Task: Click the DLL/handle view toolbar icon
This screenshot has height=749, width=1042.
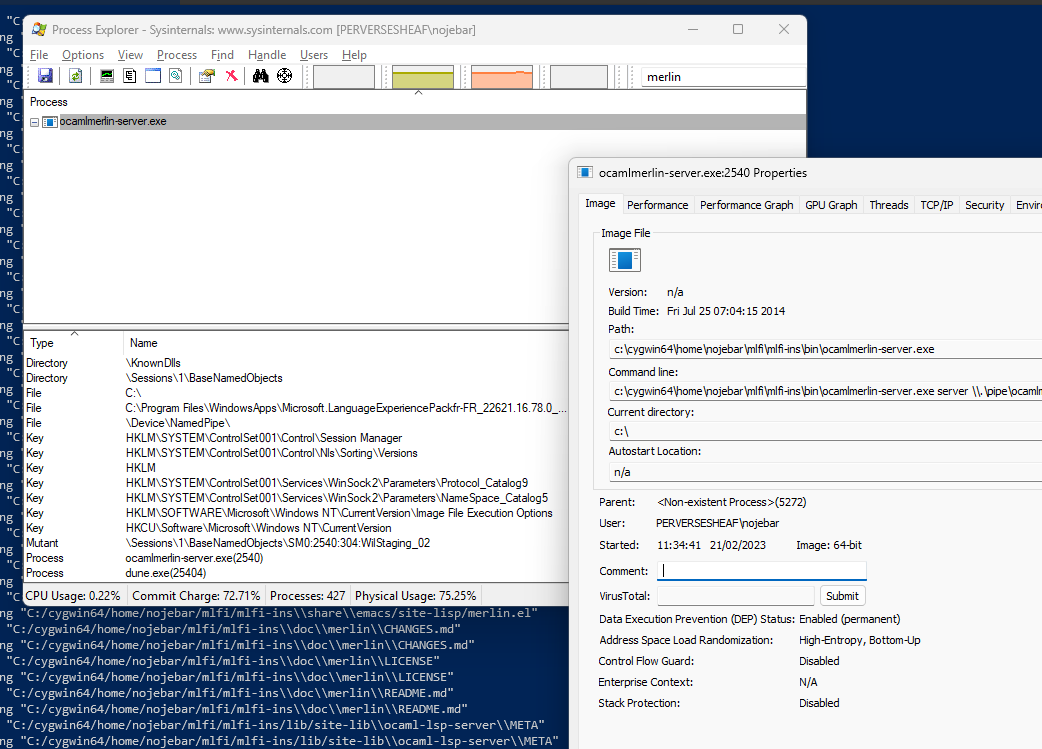Action: click(x=175, y=76)
